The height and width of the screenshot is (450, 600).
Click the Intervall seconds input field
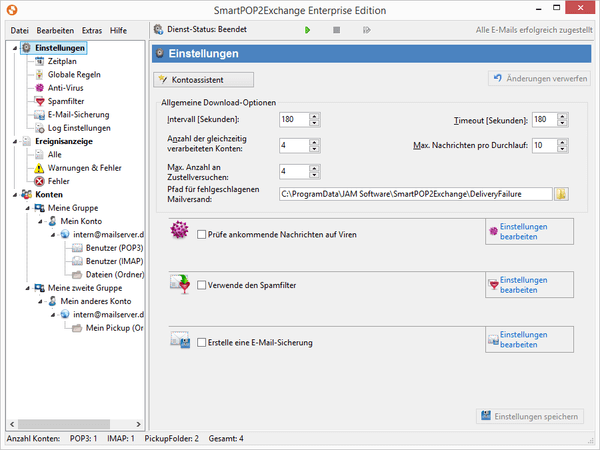pyautogui.click(x=292, y=120)
